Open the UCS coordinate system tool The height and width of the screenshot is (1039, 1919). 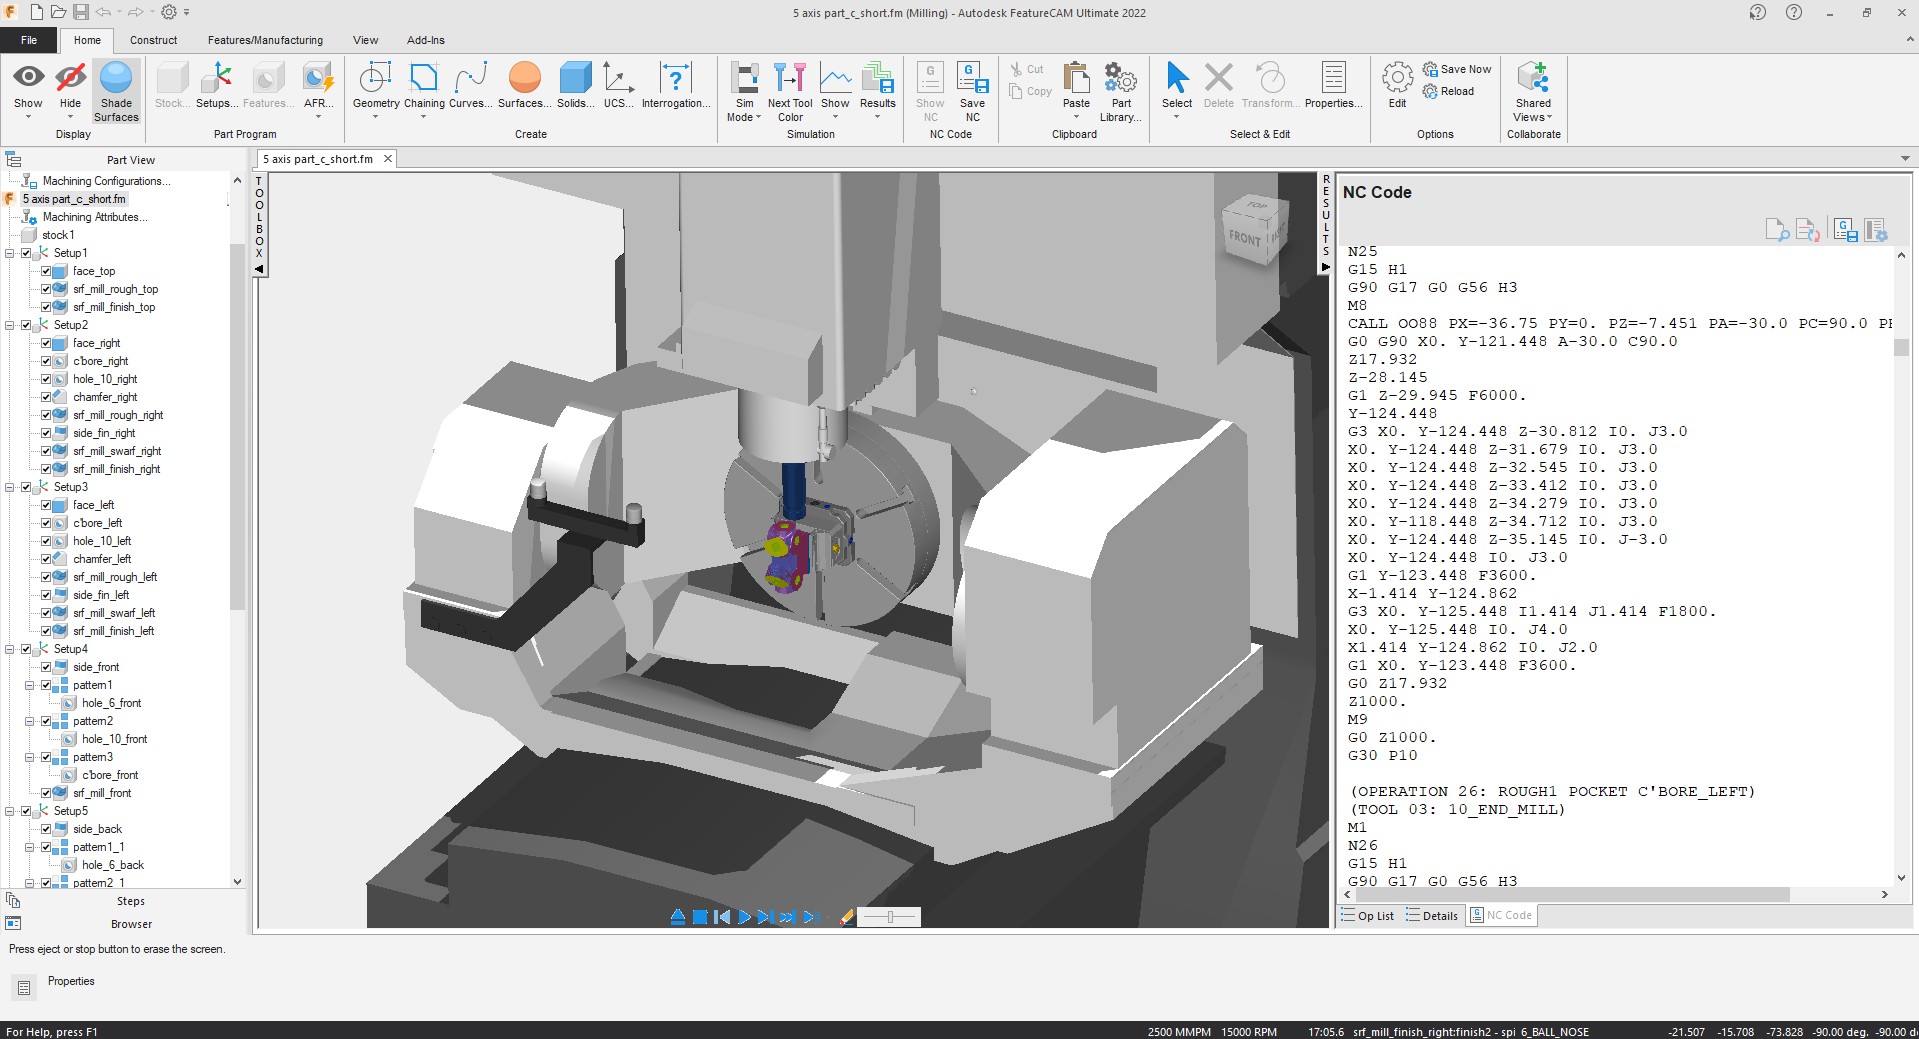618,86
